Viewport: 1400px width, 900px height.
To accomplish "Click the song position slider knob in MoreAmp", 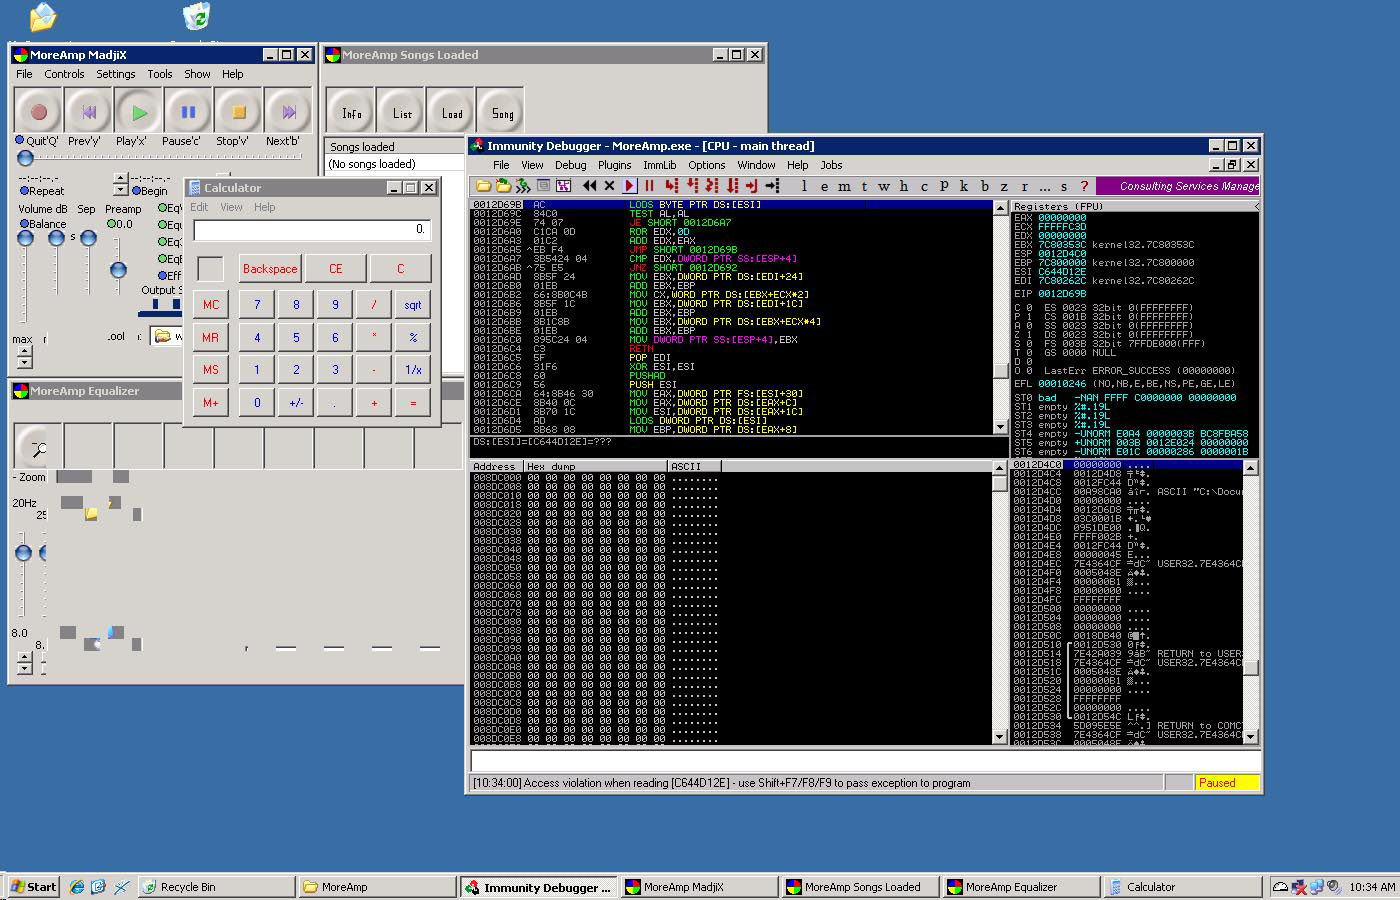I will pyautogui.click(x=25, y=158).
